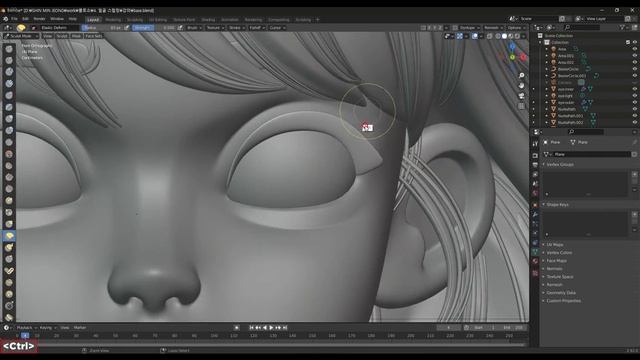Image resolution: width=640 pixels, height=360 pixels.
Task: Select the Pinch brush tool
Action: click(x=9, y=213)
